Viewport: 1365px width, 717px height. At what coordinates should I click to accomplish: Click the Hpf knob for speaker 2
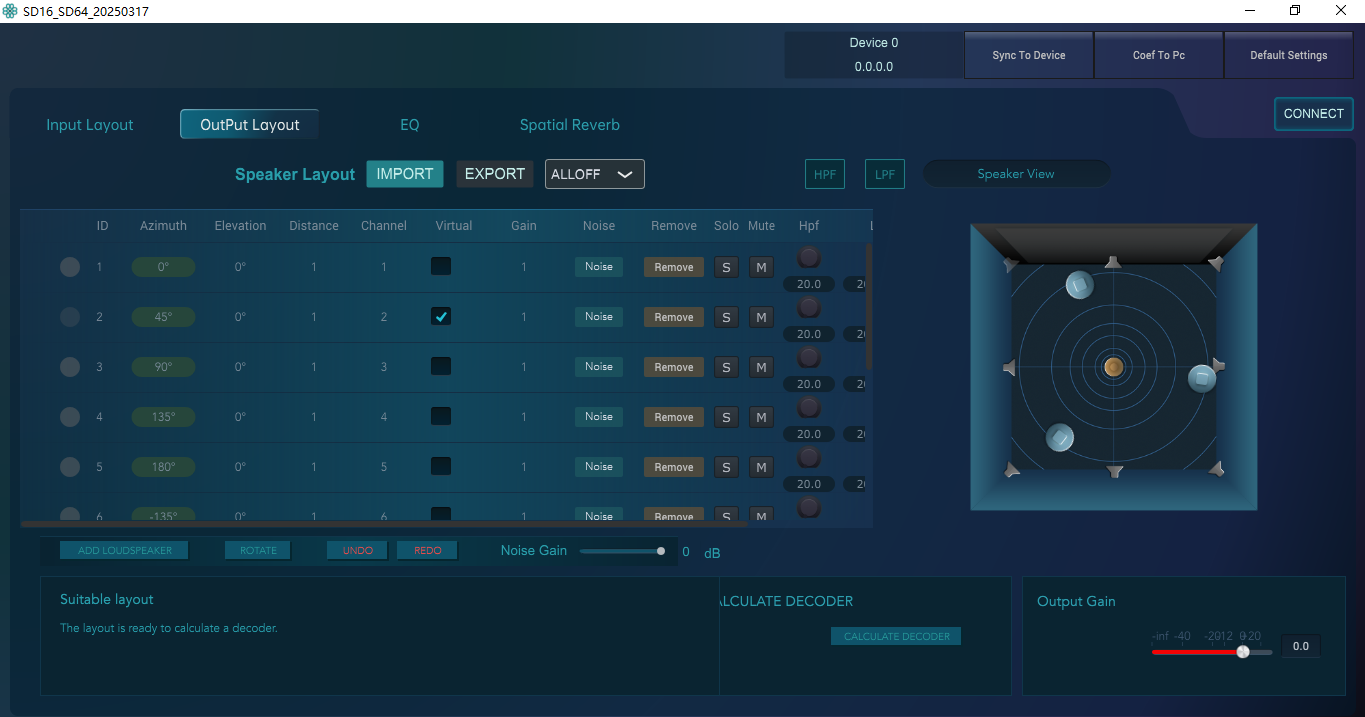[809, 307]
